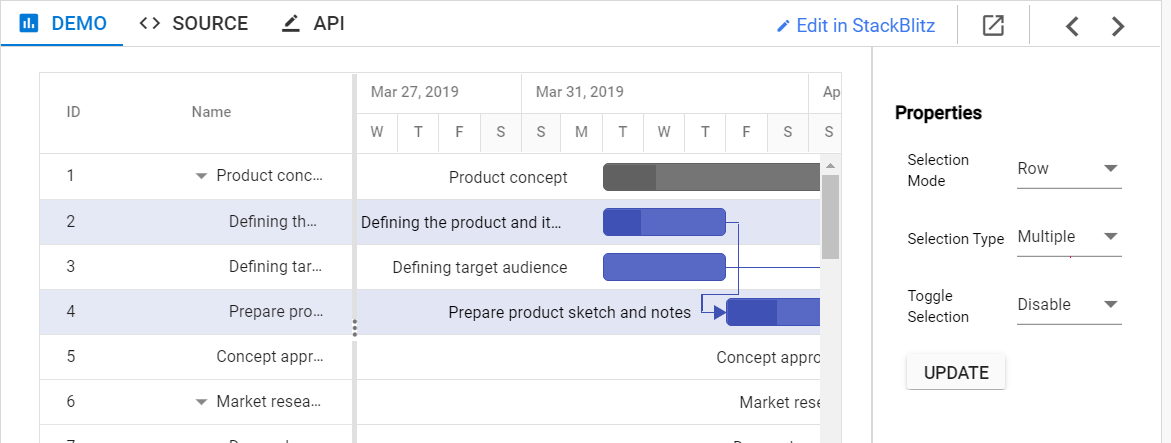Open the SOURCE tab
Viewport: 1171px width, 443px height.
(x=194, y=23)
